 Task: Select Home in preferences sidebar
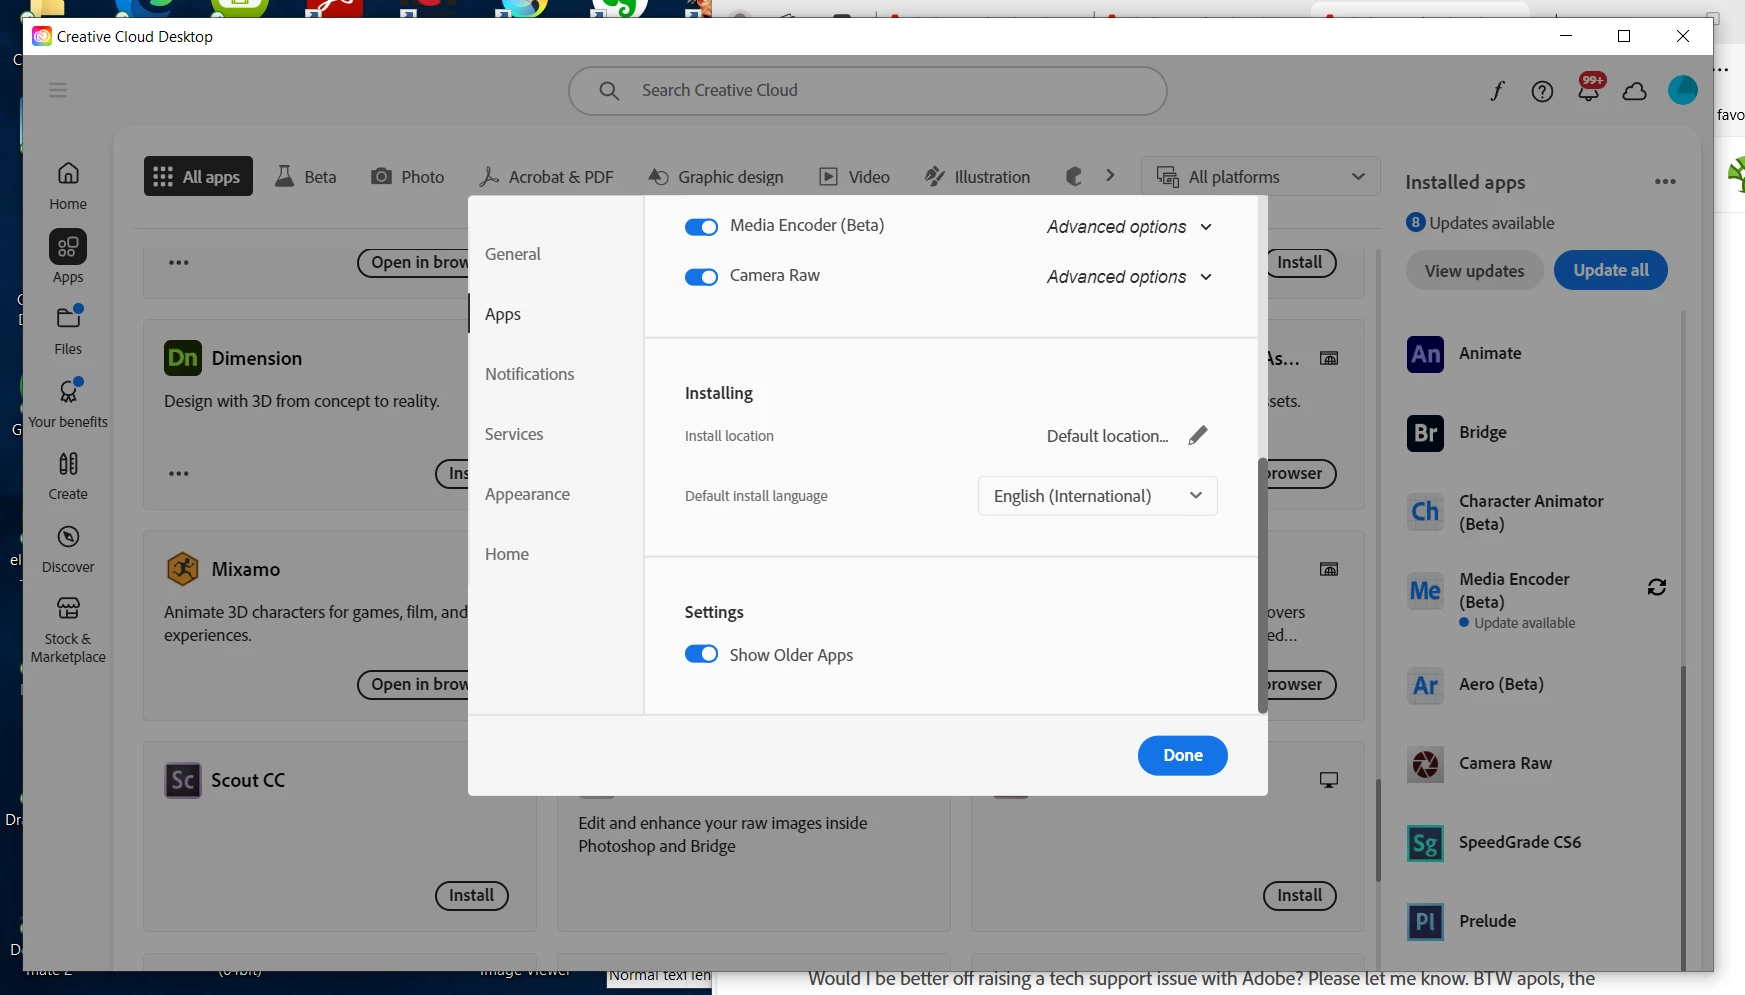[x=507, y=554]
